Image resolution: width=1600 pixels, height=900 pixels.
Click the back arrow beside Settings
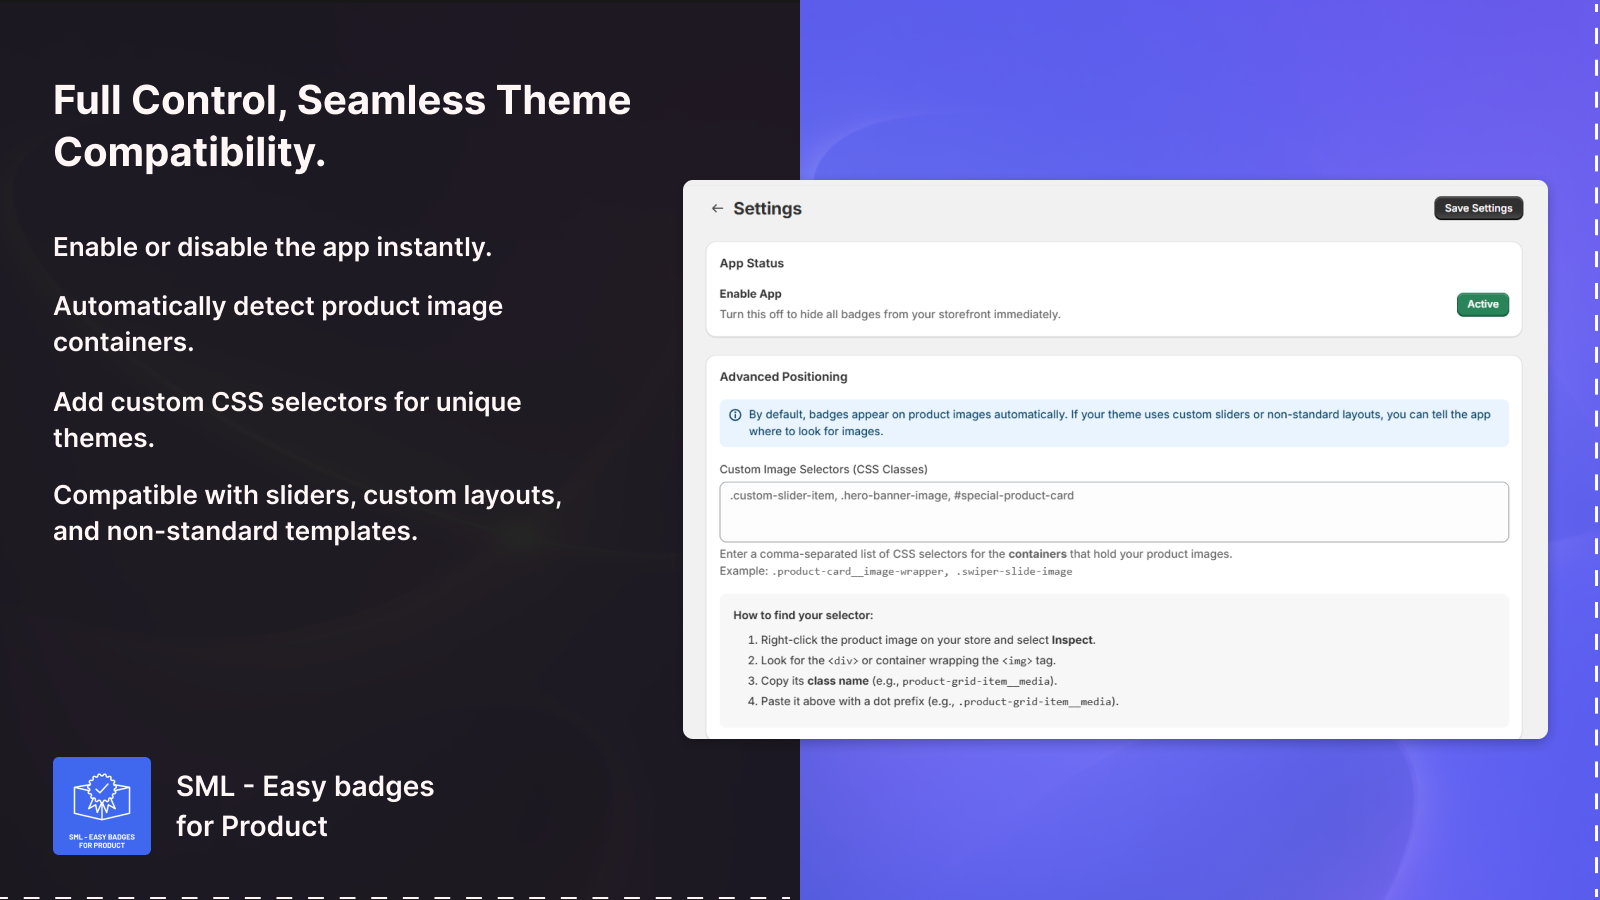tap(717, 208)
